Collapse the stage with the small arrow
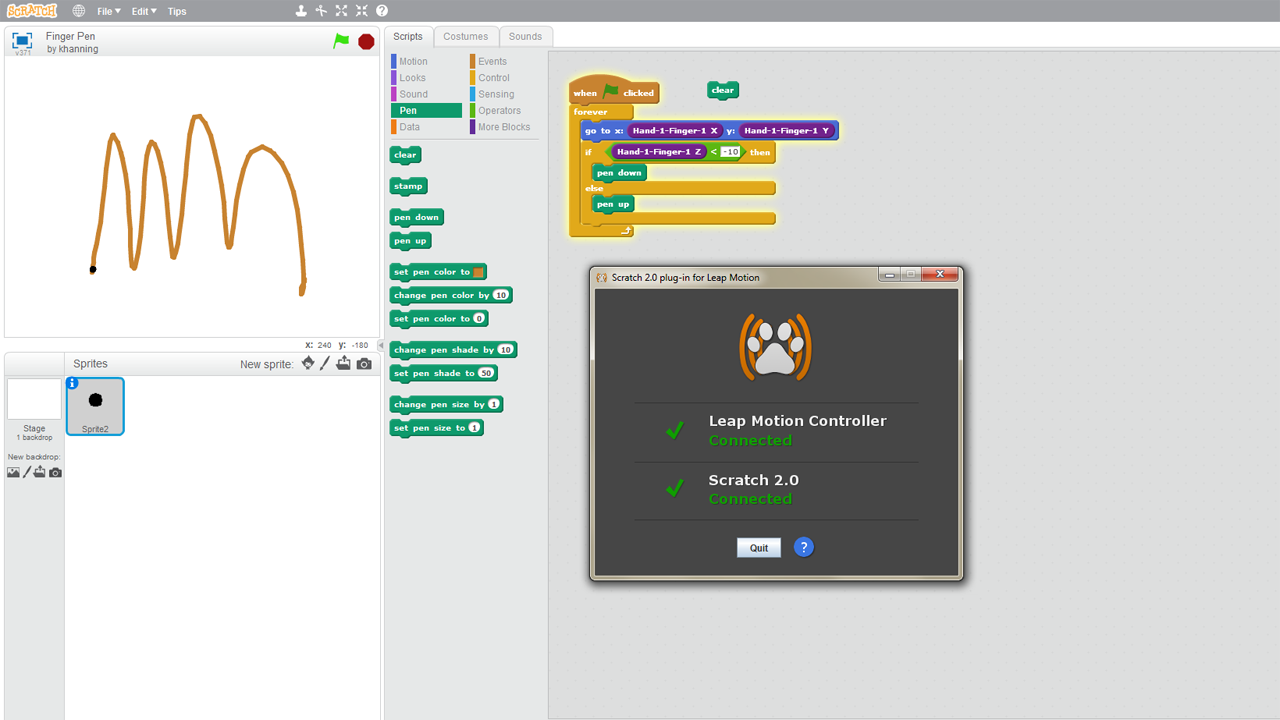This screenshot has height=720, width=1280. pos(380,345)
